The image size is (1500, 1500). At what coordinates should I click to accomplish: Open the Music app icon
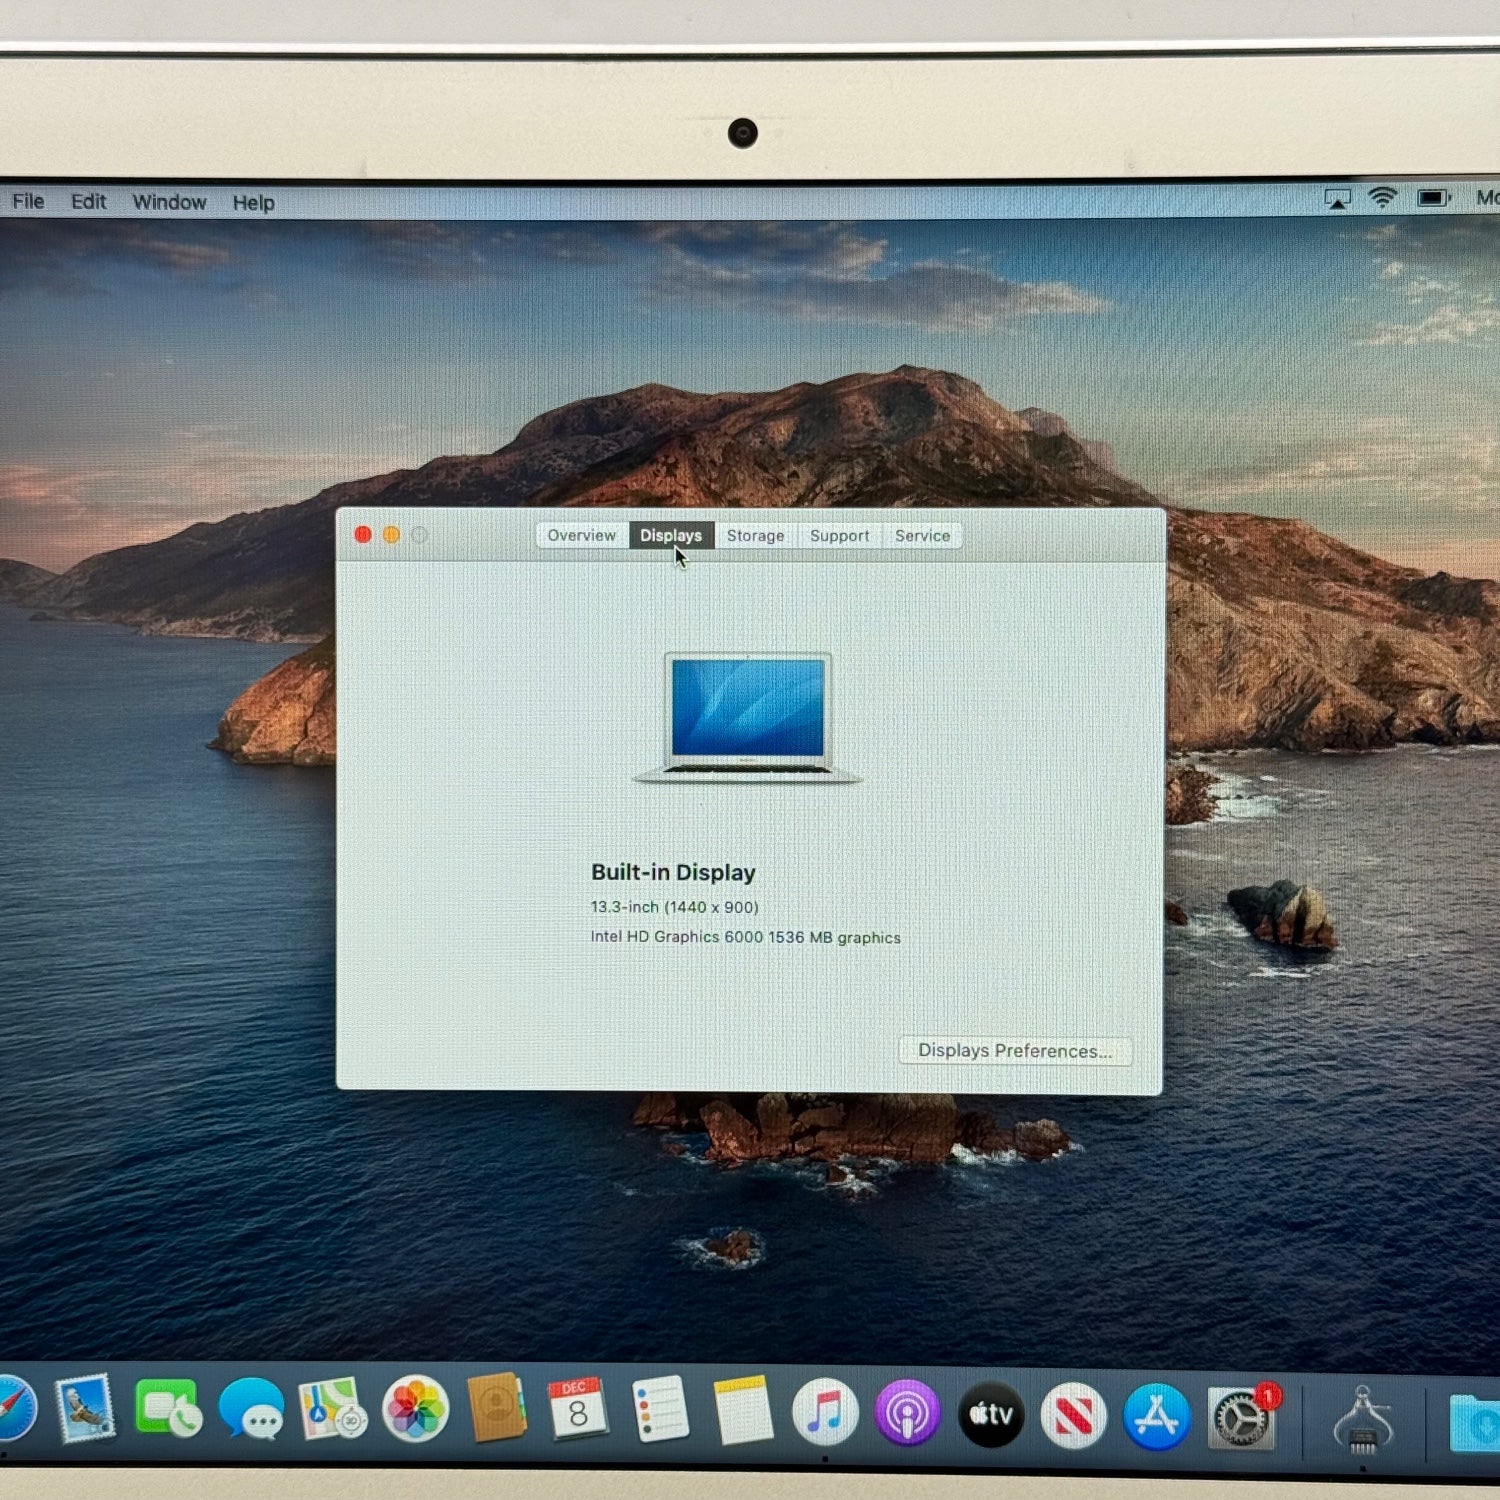(825, 1414)
